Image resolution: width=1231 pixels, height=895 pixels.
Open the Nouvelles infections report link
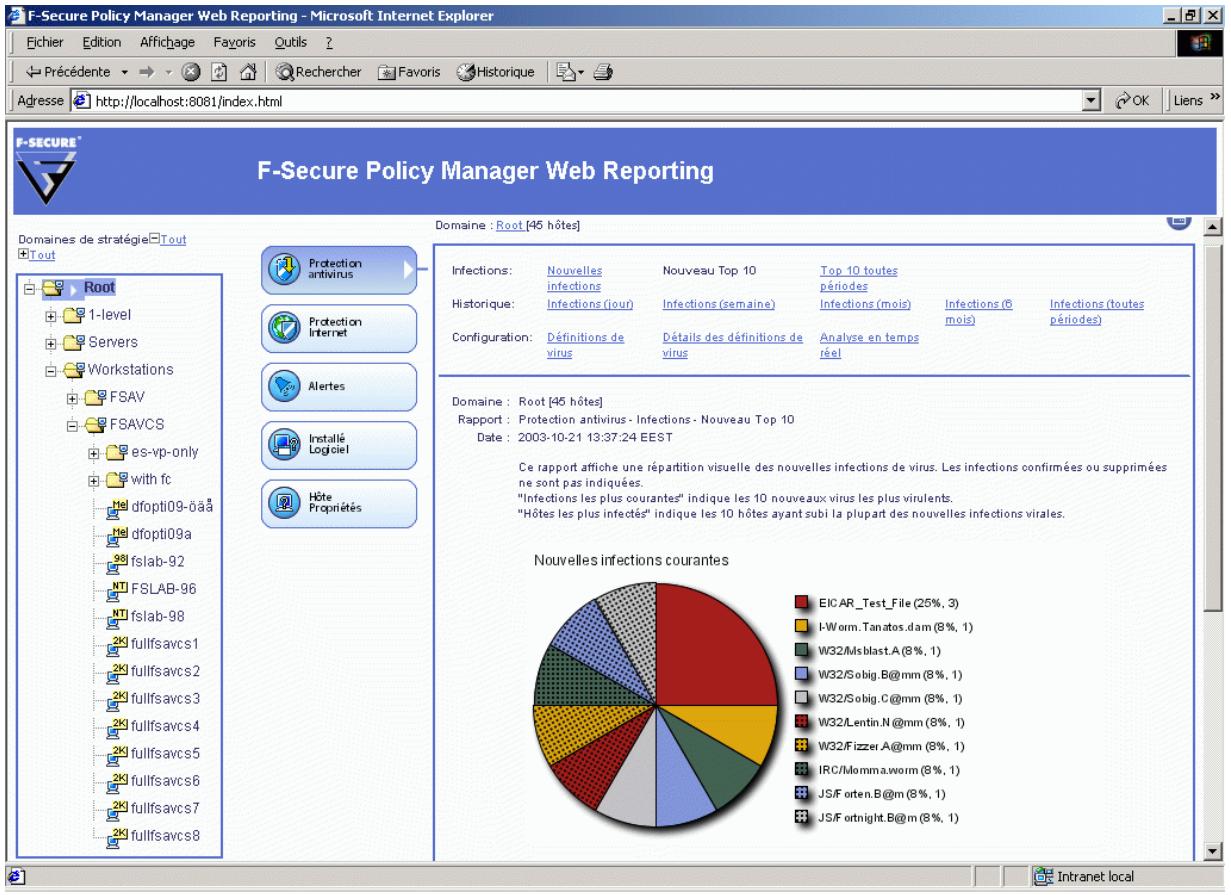pos(575,278)
